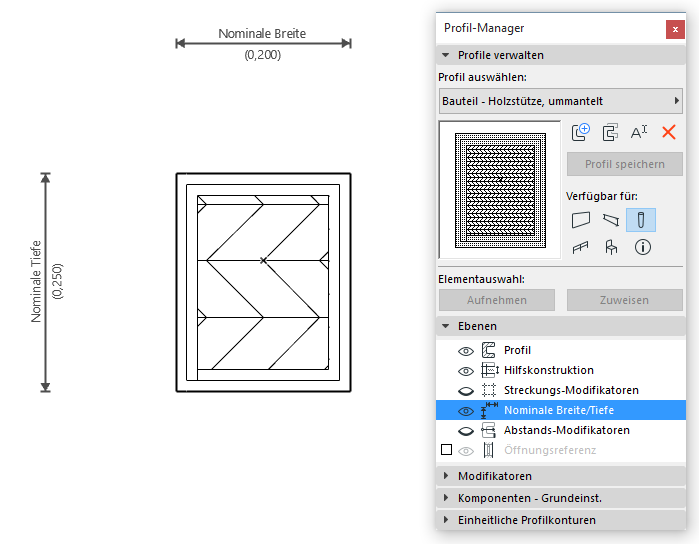
Task: Select the Hilfskonstruktion layer row
Action: point(561,370)
